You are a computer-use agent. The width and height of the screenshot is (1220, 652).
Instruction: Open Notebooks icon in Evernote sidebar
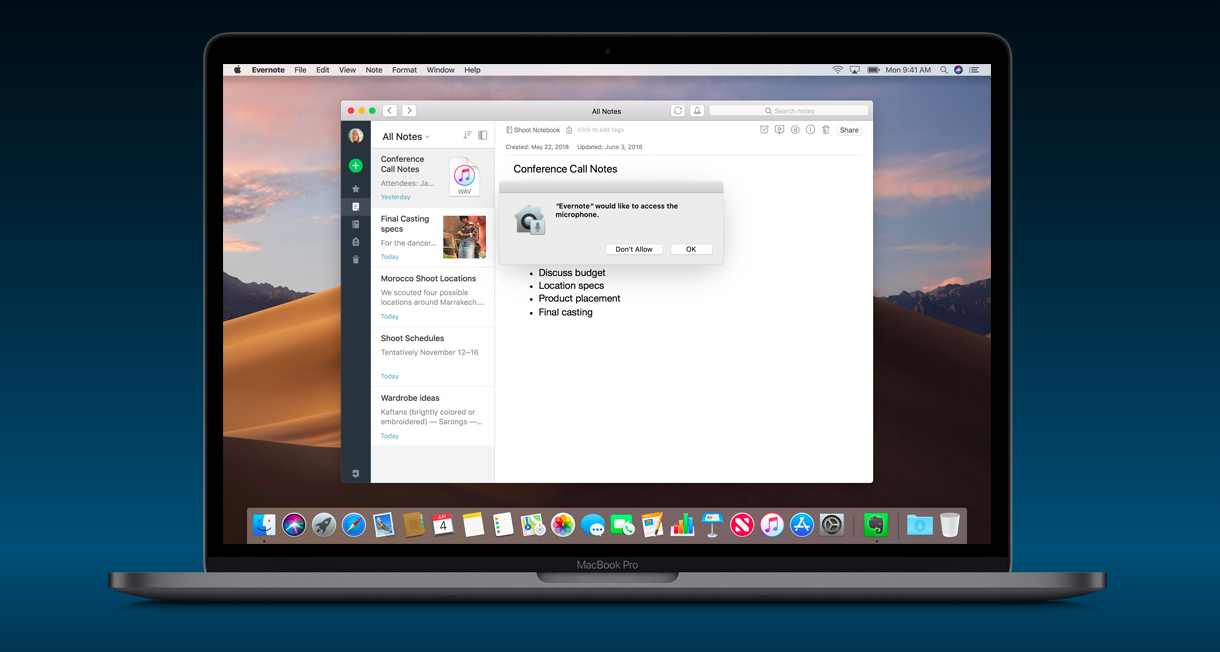point(355,224)
